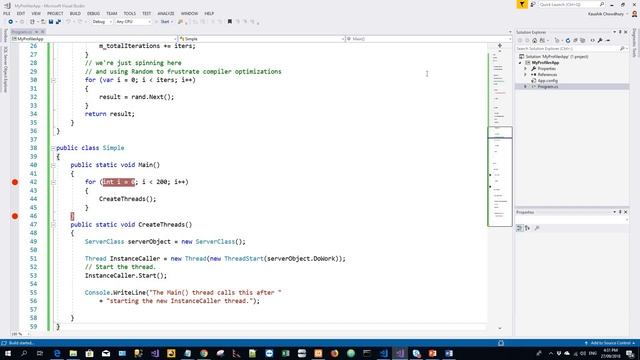Open Excel from the taskbar
Viewport: 640px width, 360px height.
[x=286, y=353]
